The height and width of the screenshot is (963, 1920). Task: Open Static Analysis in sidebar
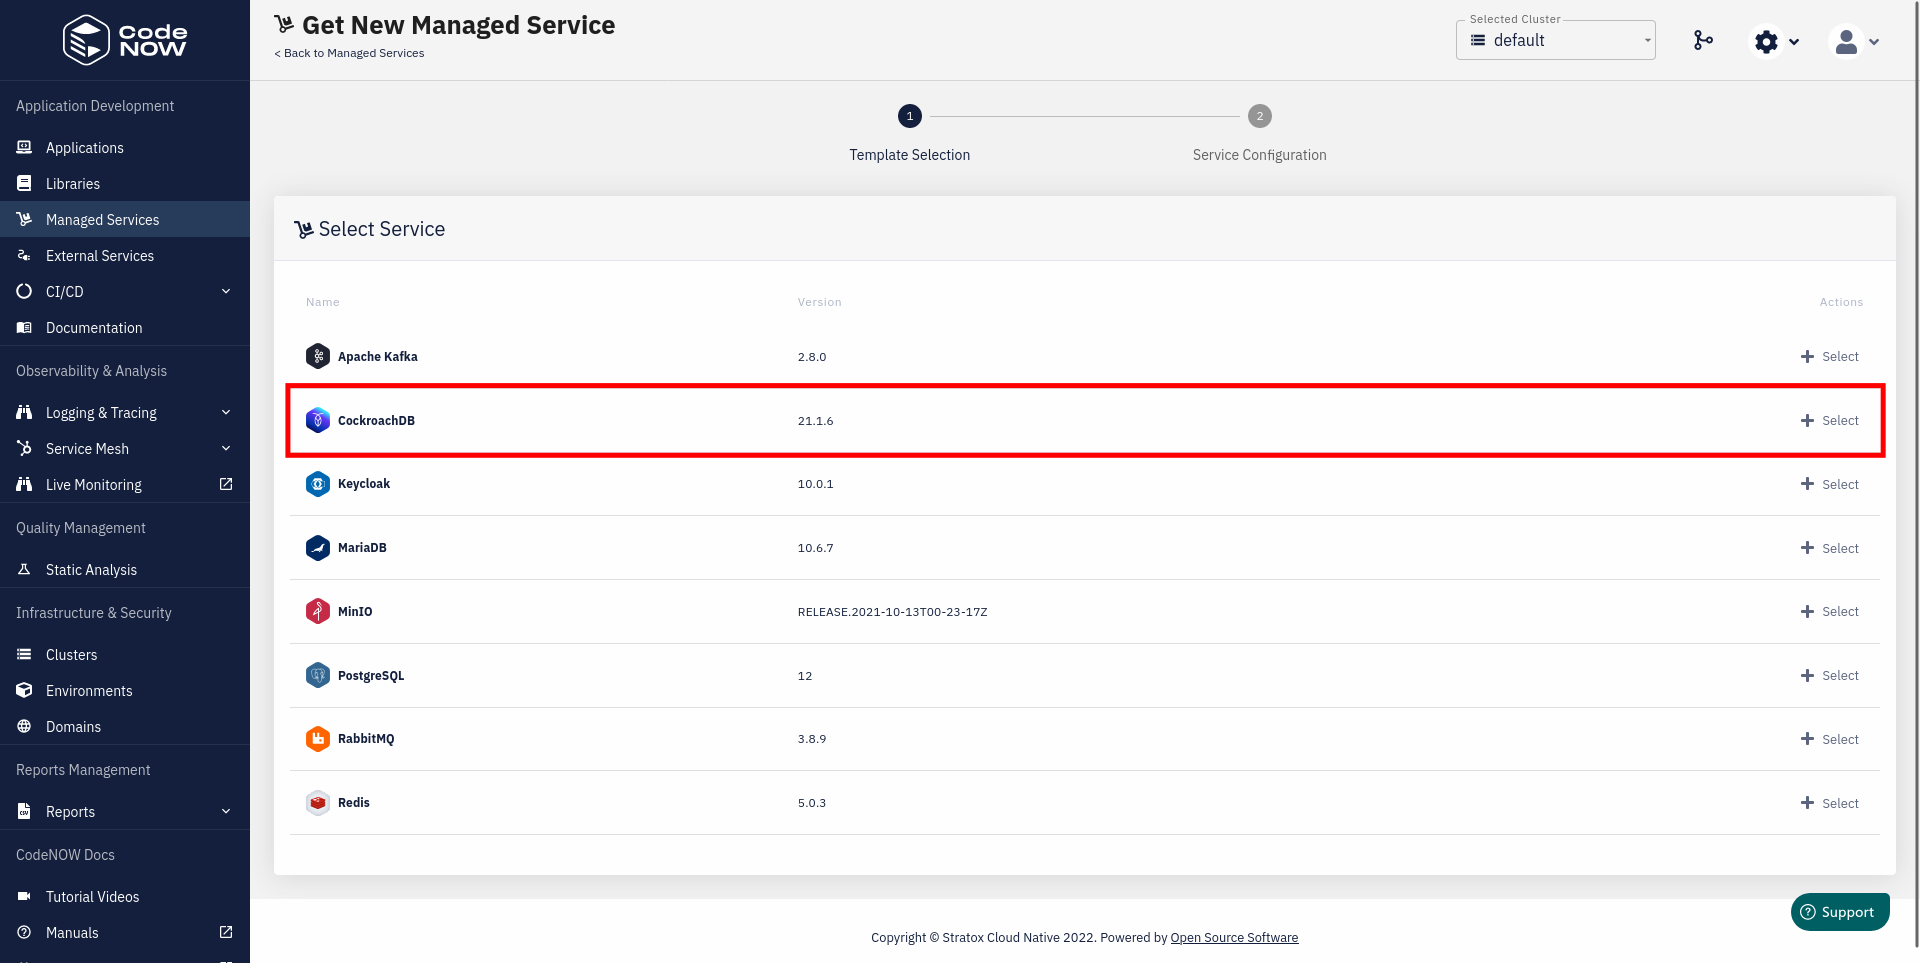[x=125, y=570]
